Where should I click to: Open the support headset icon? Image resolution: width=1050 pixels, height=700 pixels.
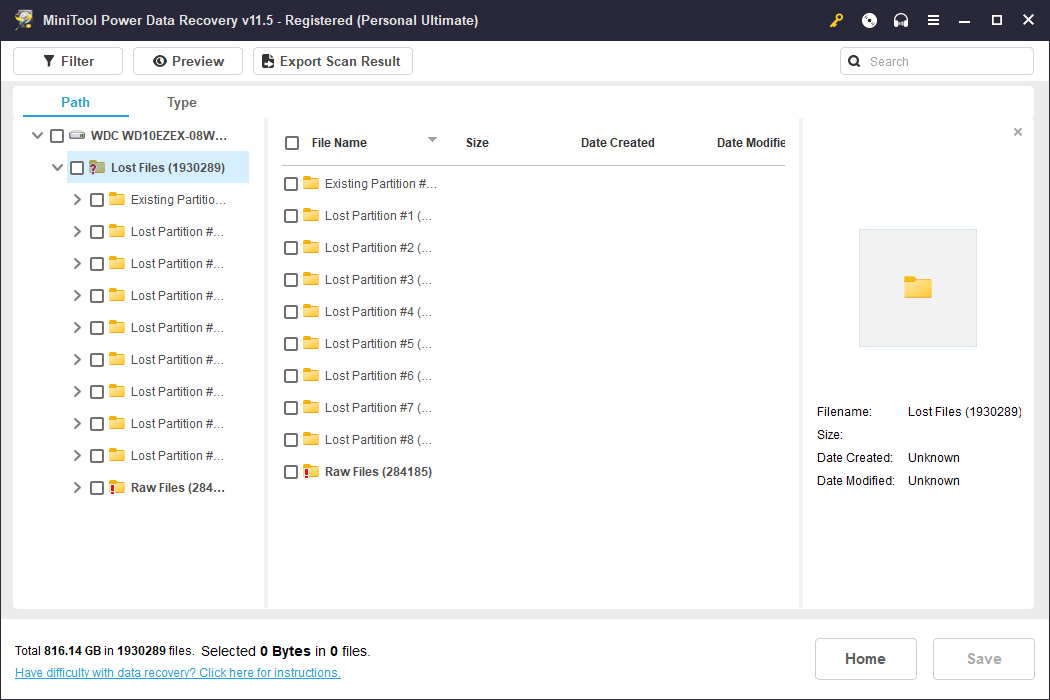(x=901, y=20)
